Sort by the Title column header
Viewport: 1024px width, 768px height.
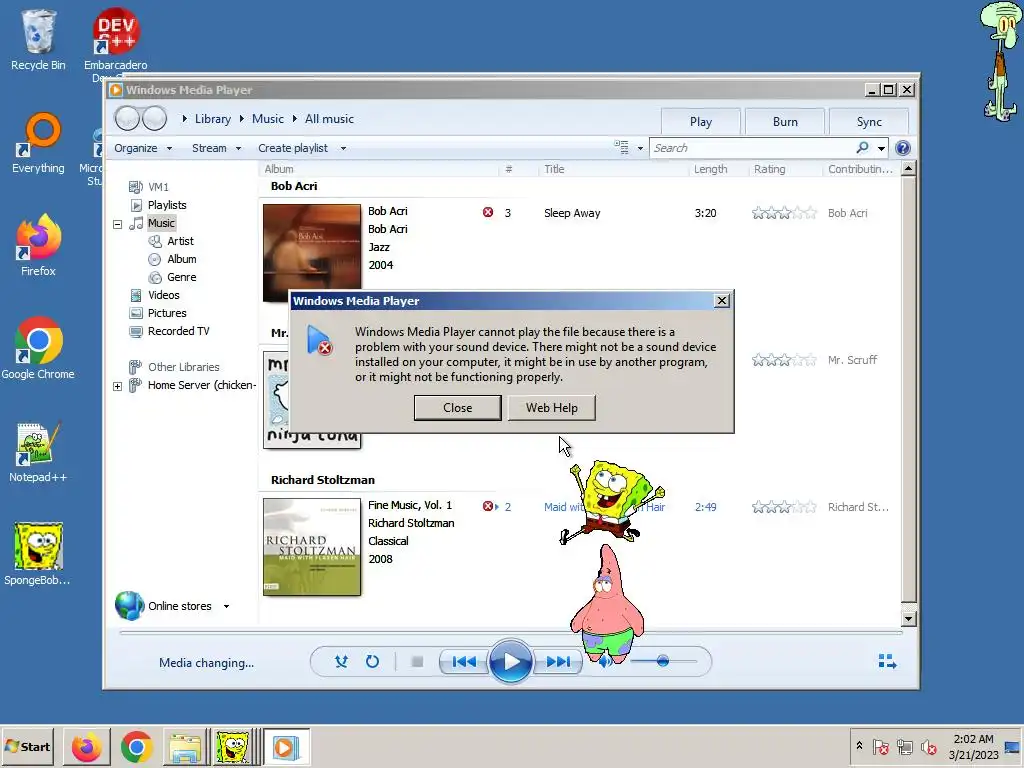click(x=554, y=169)
